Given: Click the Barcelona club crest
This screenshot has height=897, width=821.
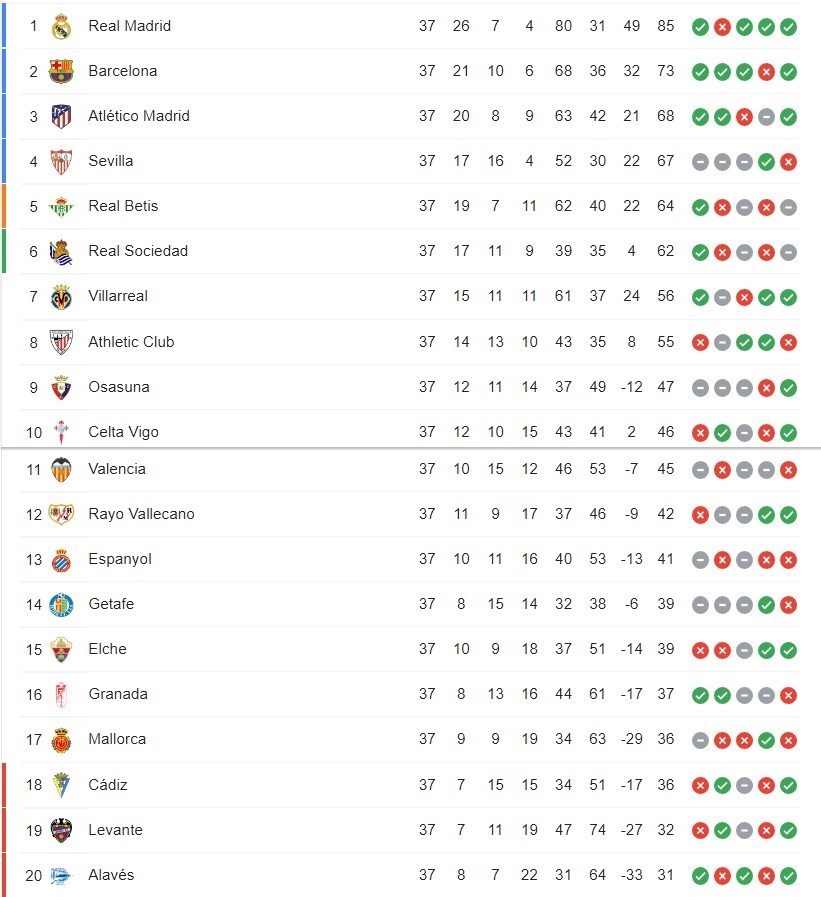Looking at the screenshot, I should [61, 71].
